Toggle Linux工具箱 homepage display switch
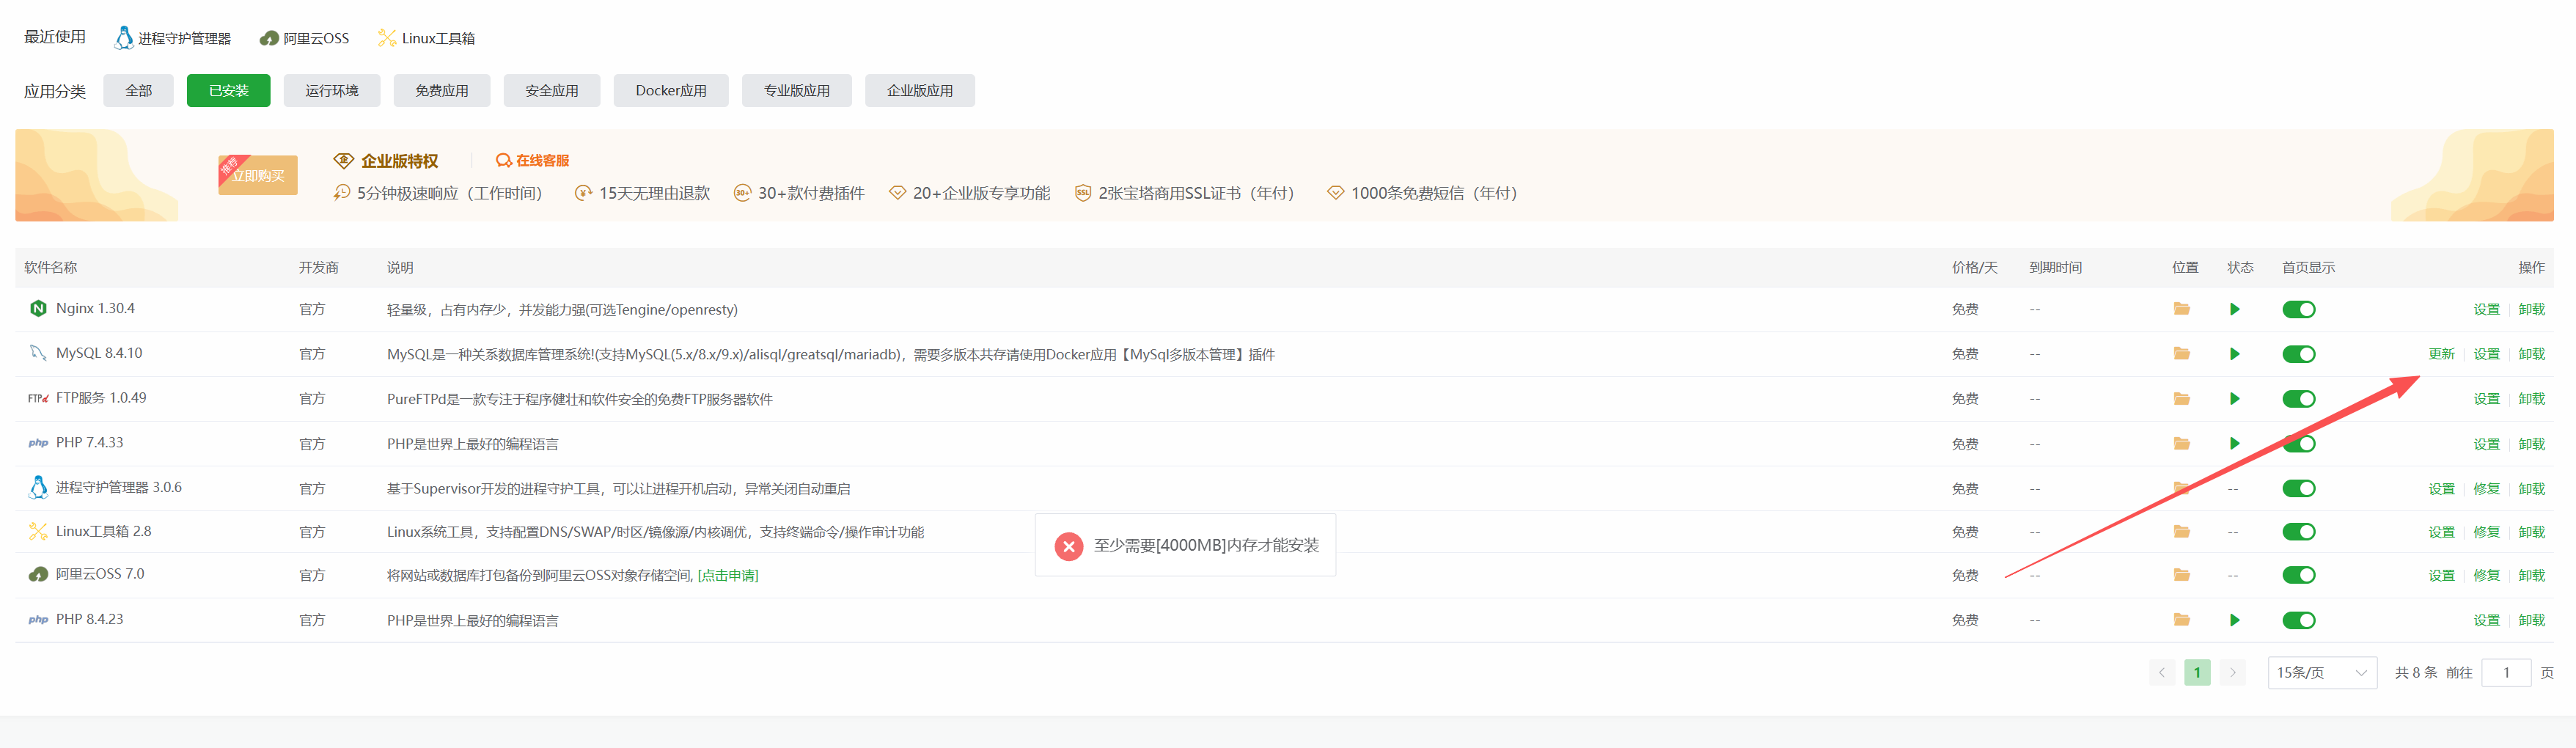The height and width of the screenshot is (748, 2576). 2298,532
